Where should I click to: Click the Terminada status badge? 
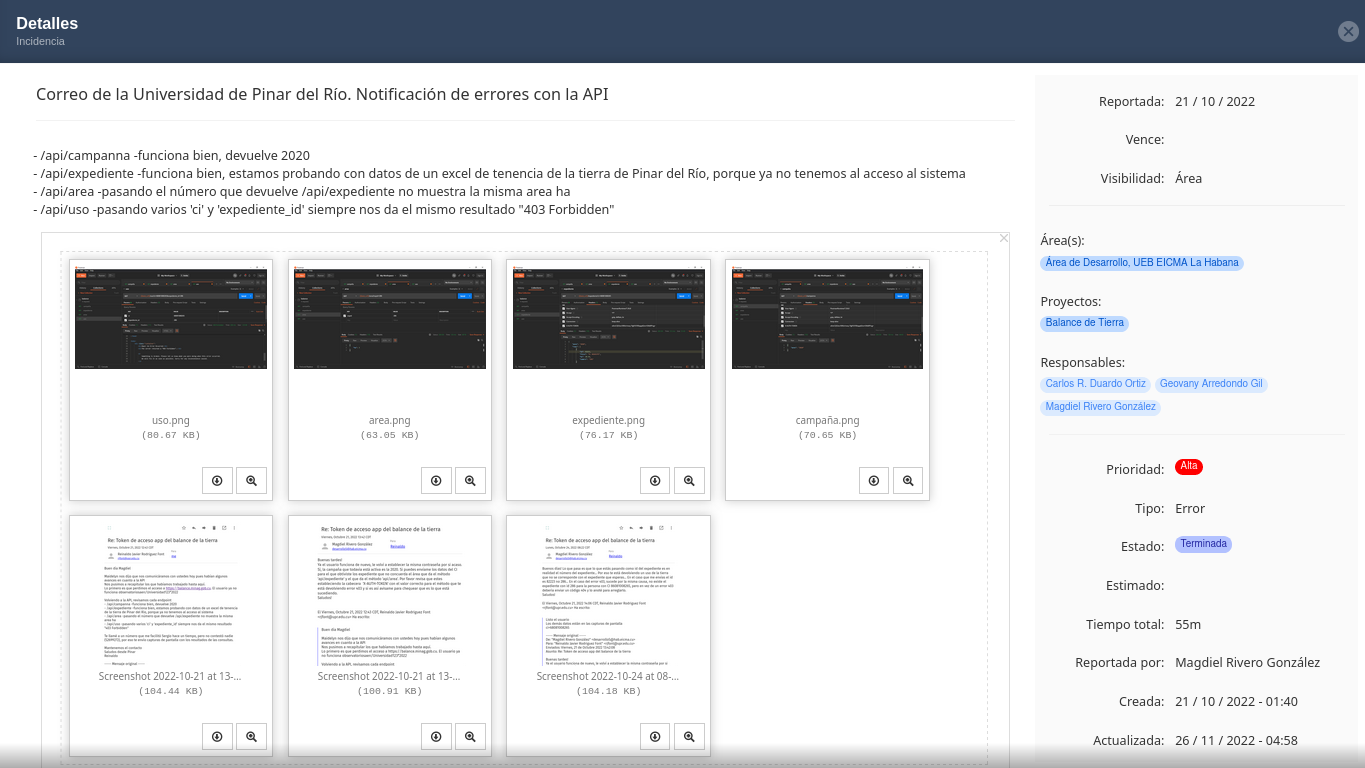[1203, 545]
